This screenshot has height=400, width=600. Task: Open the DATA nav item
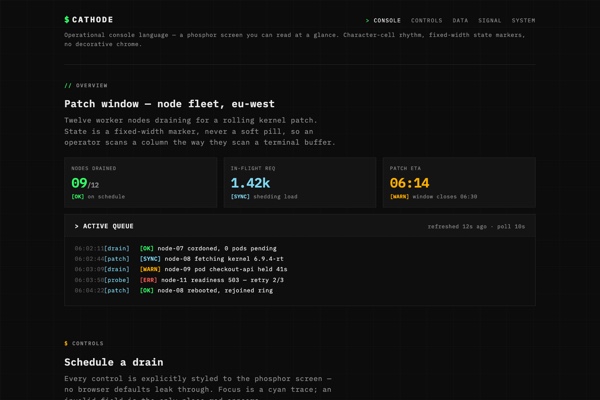pyautogui.click(x=460, y=20)
